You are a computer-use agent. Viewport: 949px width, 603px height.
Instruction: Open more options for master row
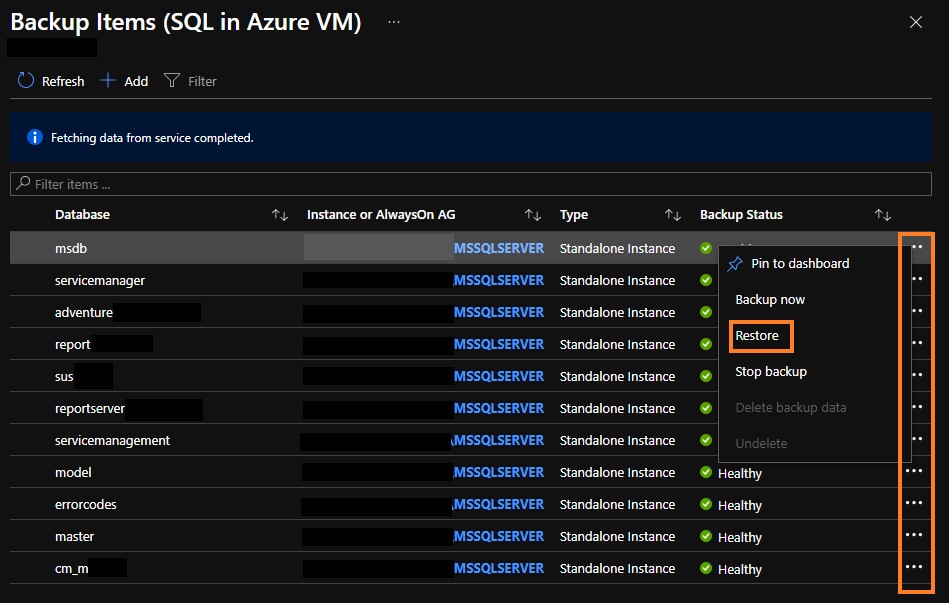tap(914, 535)
